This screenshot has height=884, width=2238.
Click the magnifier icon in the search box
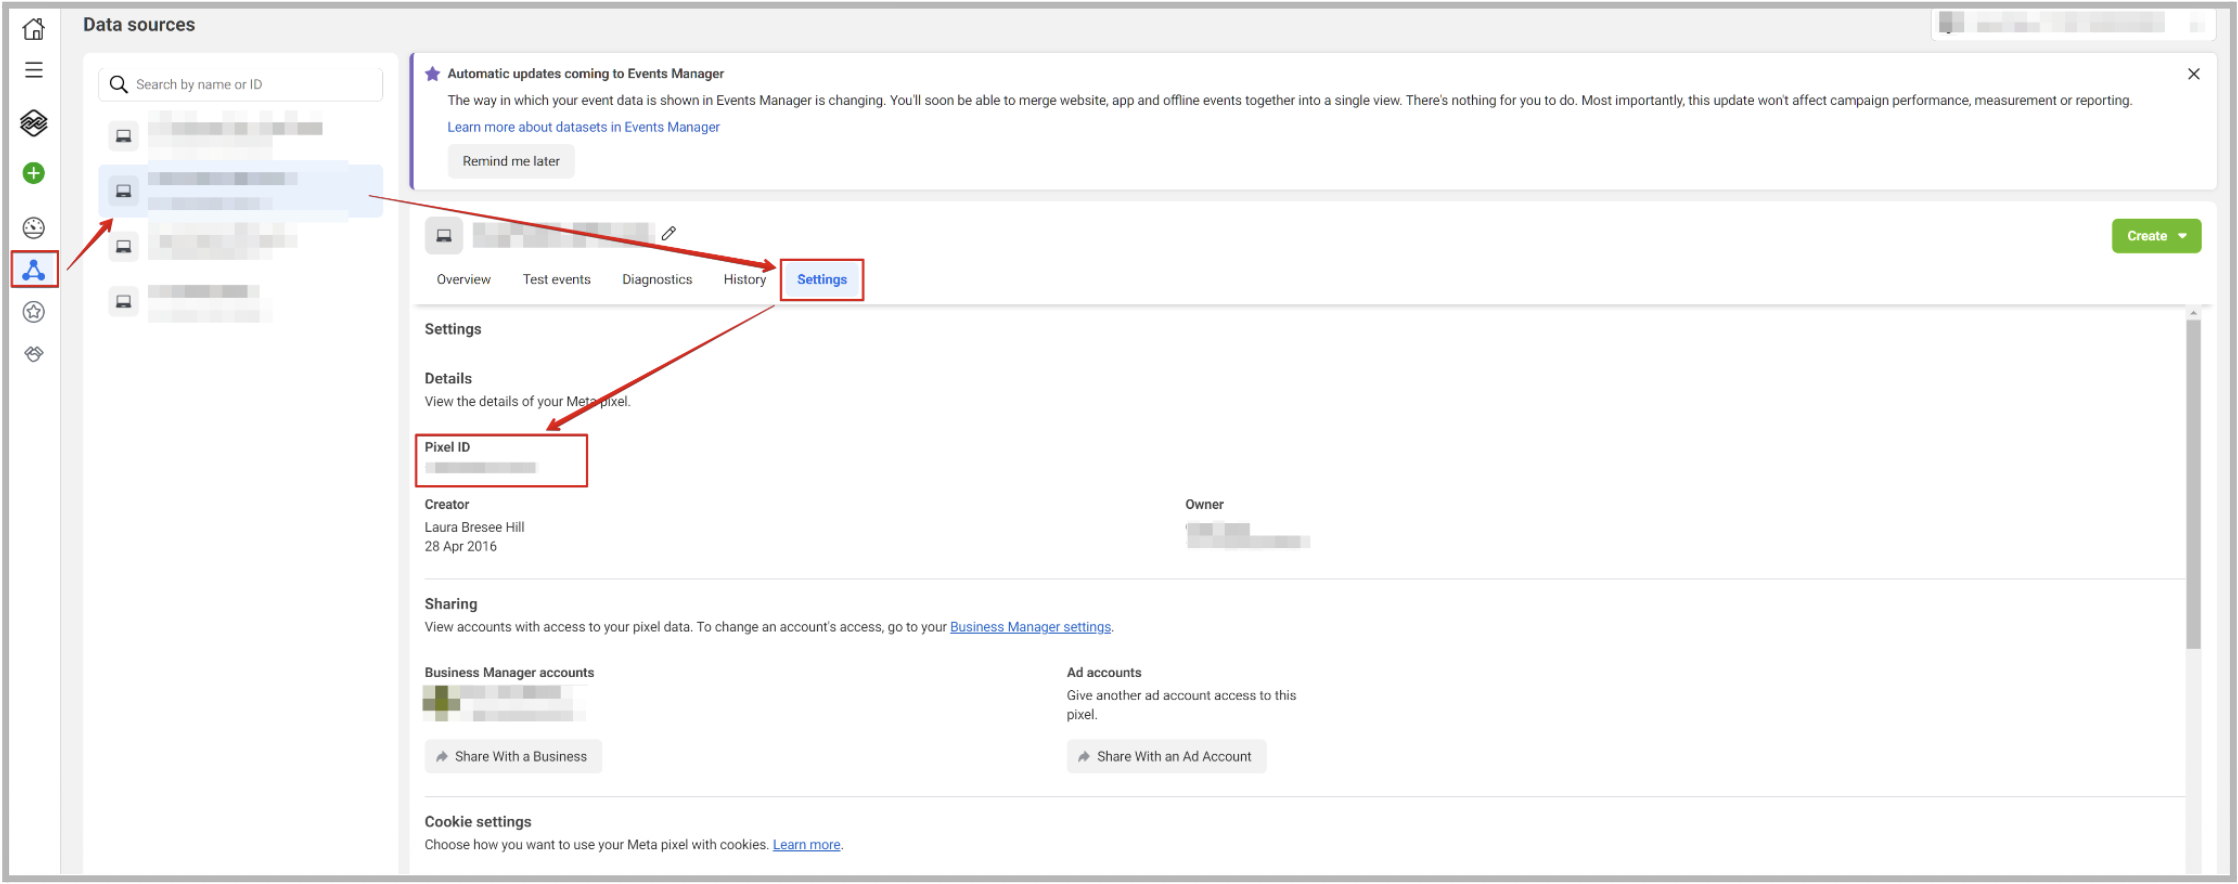119,84
